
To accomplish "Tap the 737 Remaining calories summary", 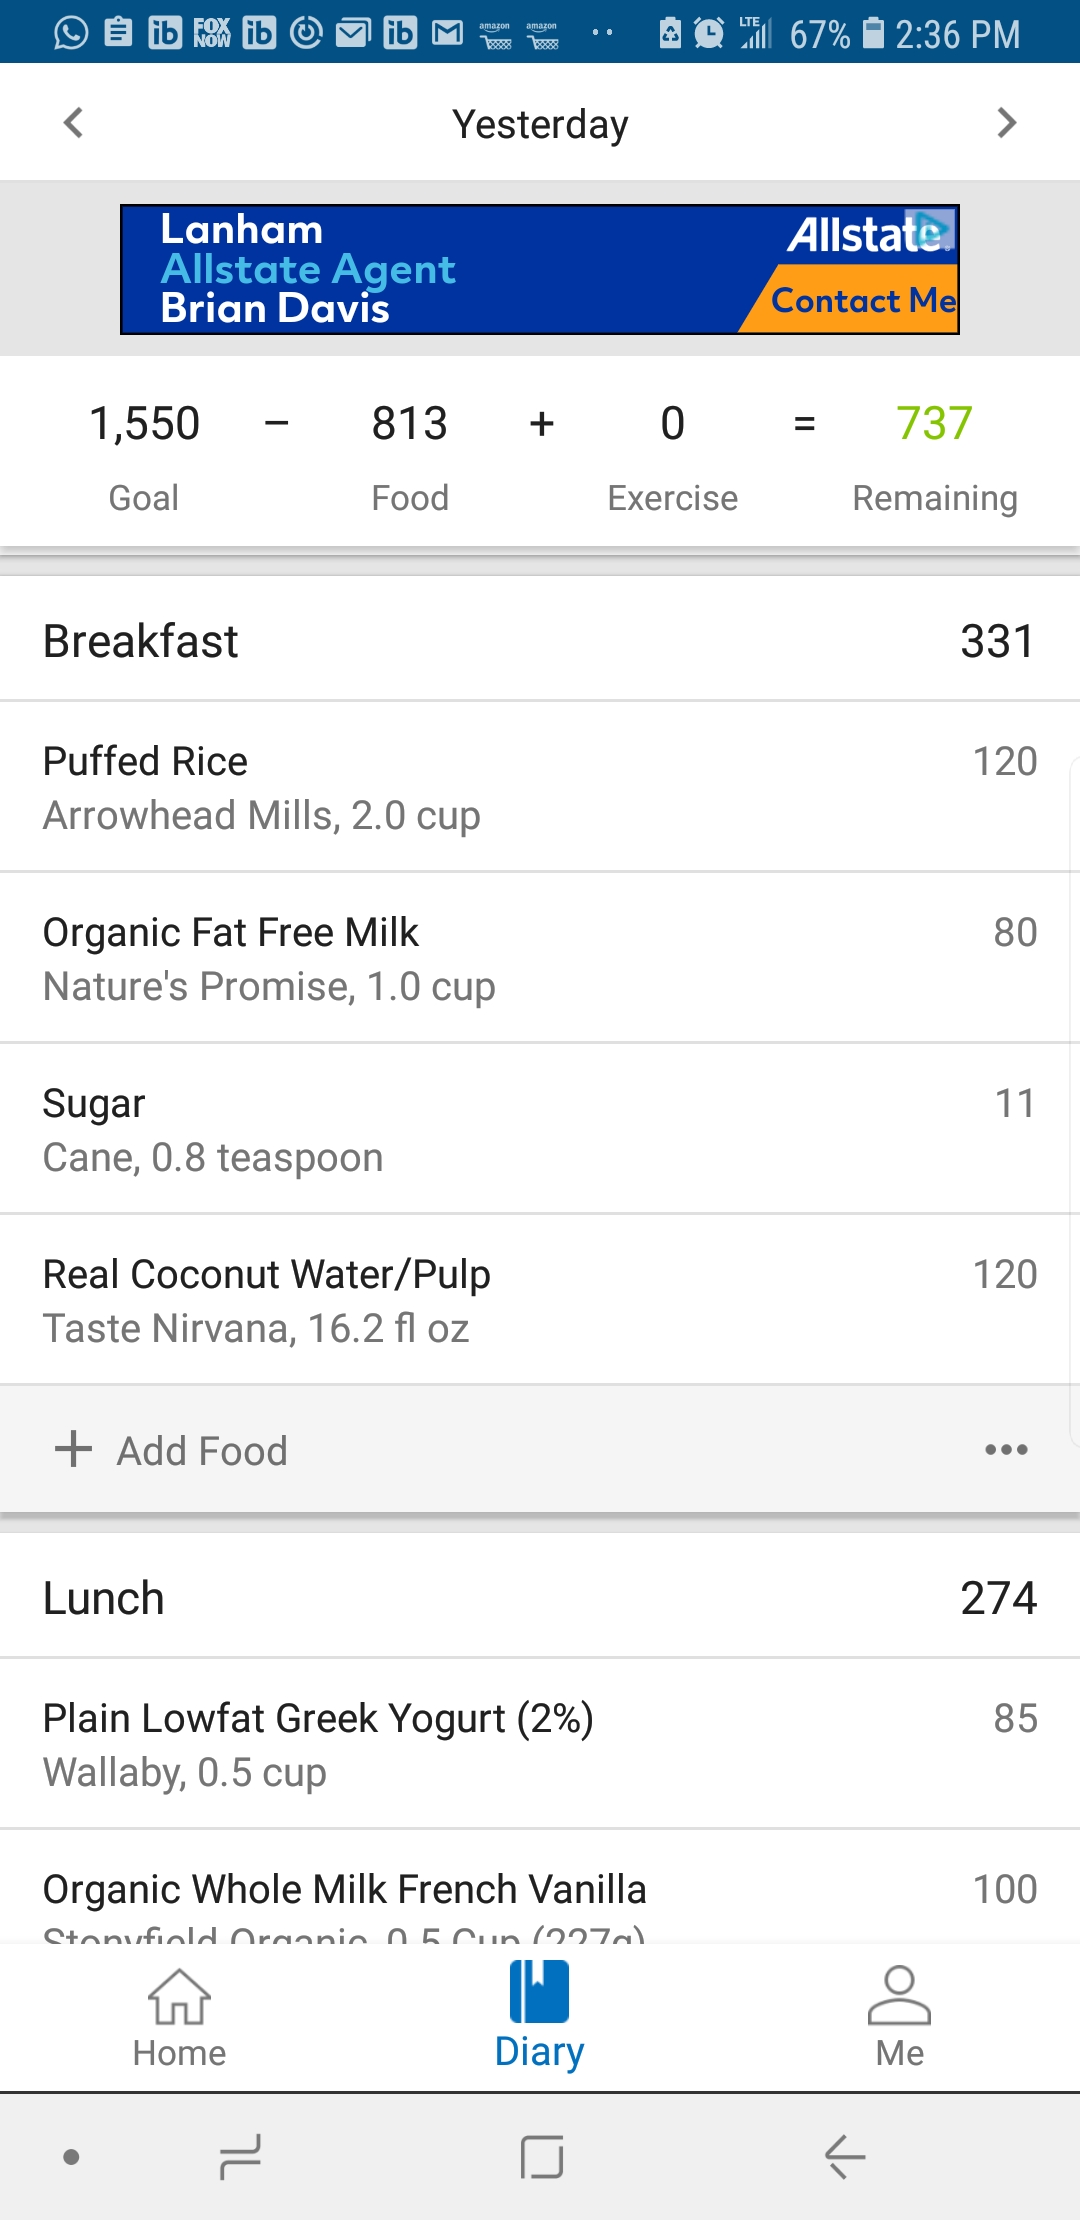I will (x=934, y=455).
